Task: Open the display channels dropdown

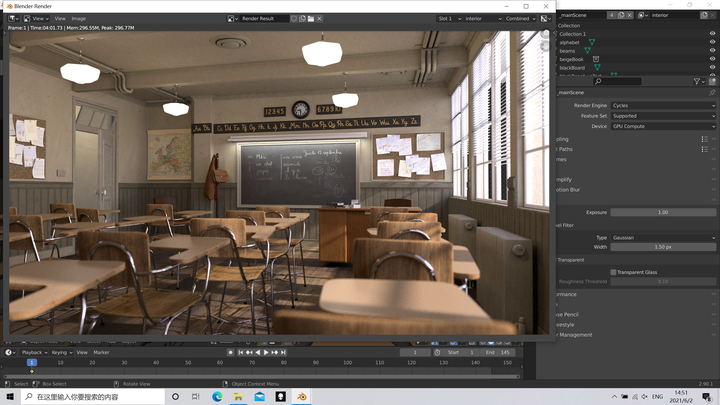Action: [546, 19]
